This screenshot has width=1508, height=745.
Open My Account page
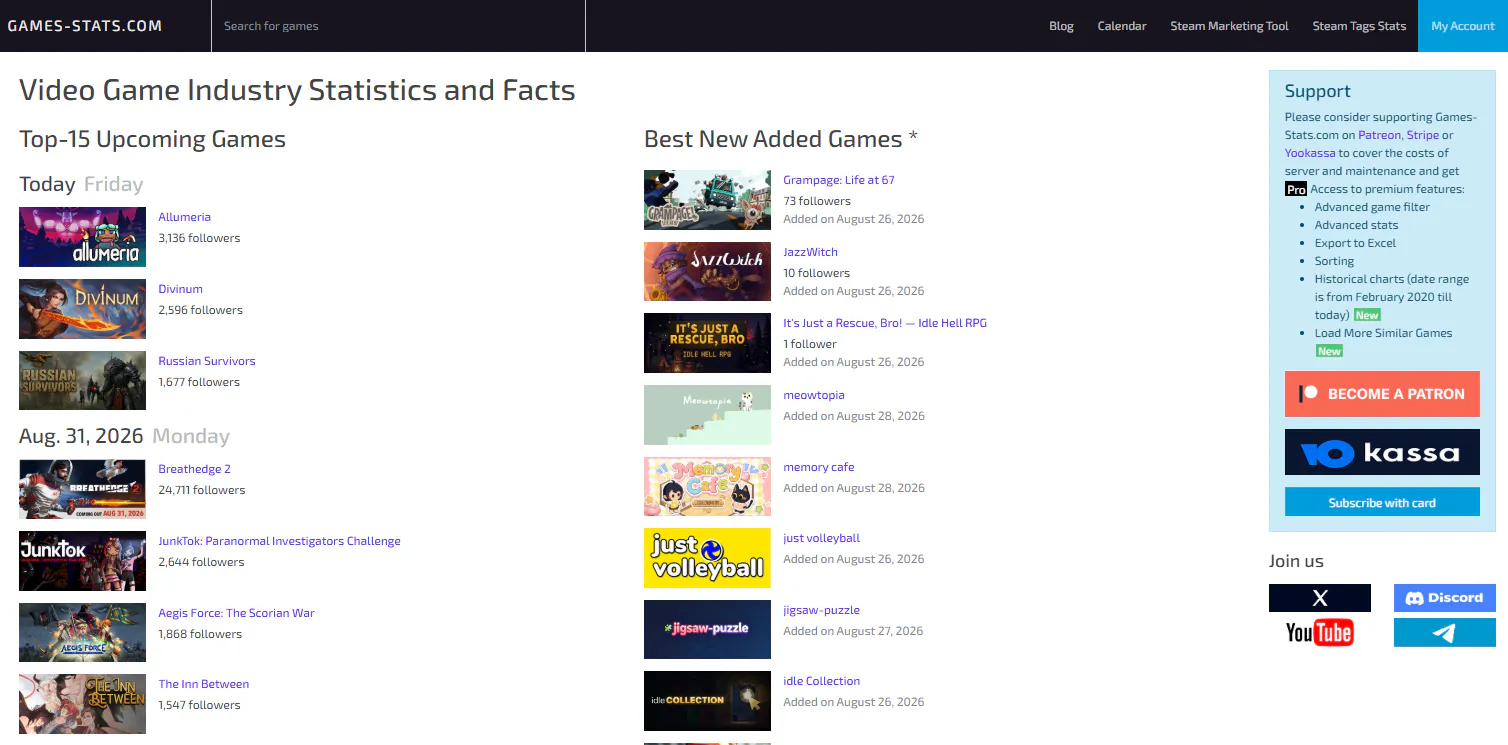click(x=1463, y=26)
